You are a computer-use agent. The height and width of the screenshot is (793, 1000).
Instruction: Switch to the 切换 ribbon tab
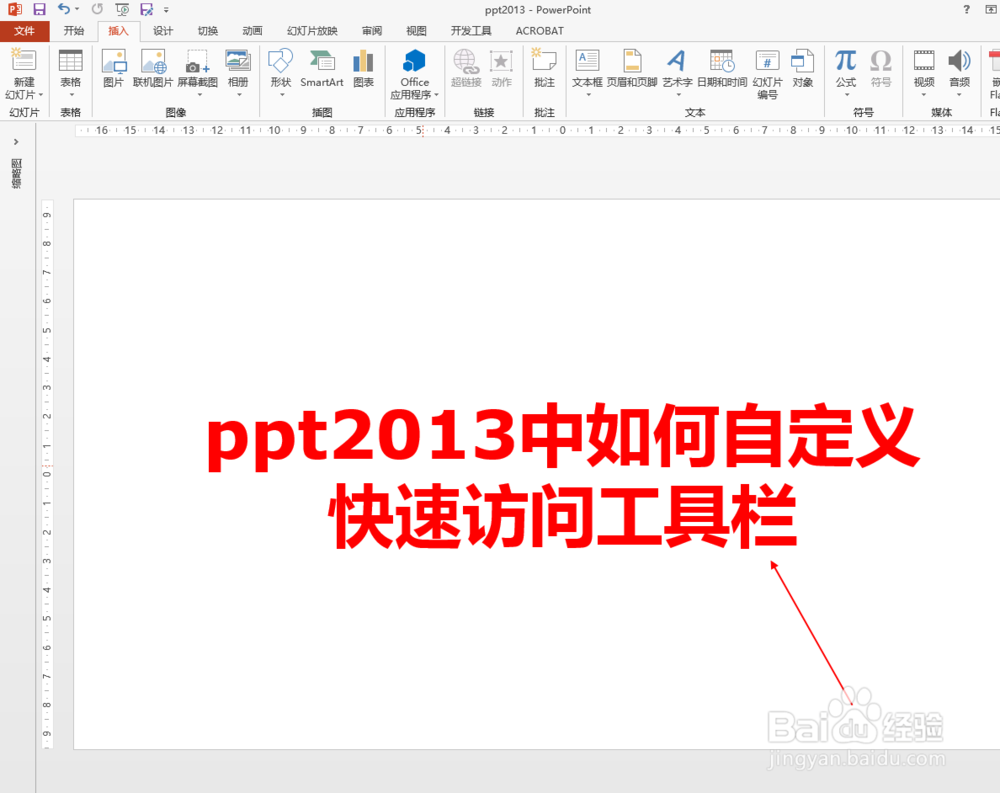(x=208, y=31)
